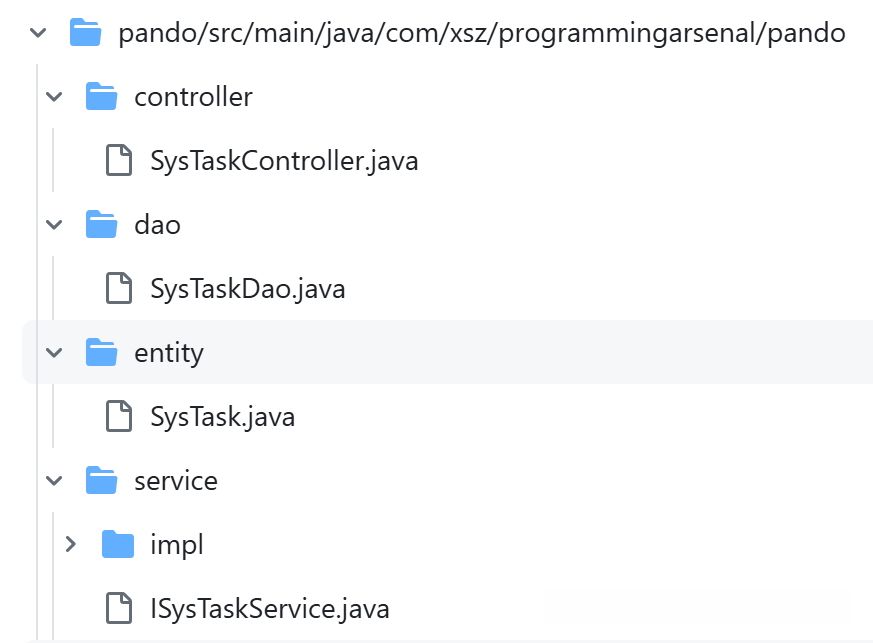Image resolution: width=873 pixels, height=643 pixels.
Task: Click the file icon for ISysTaskService.java
Action: 119,608
